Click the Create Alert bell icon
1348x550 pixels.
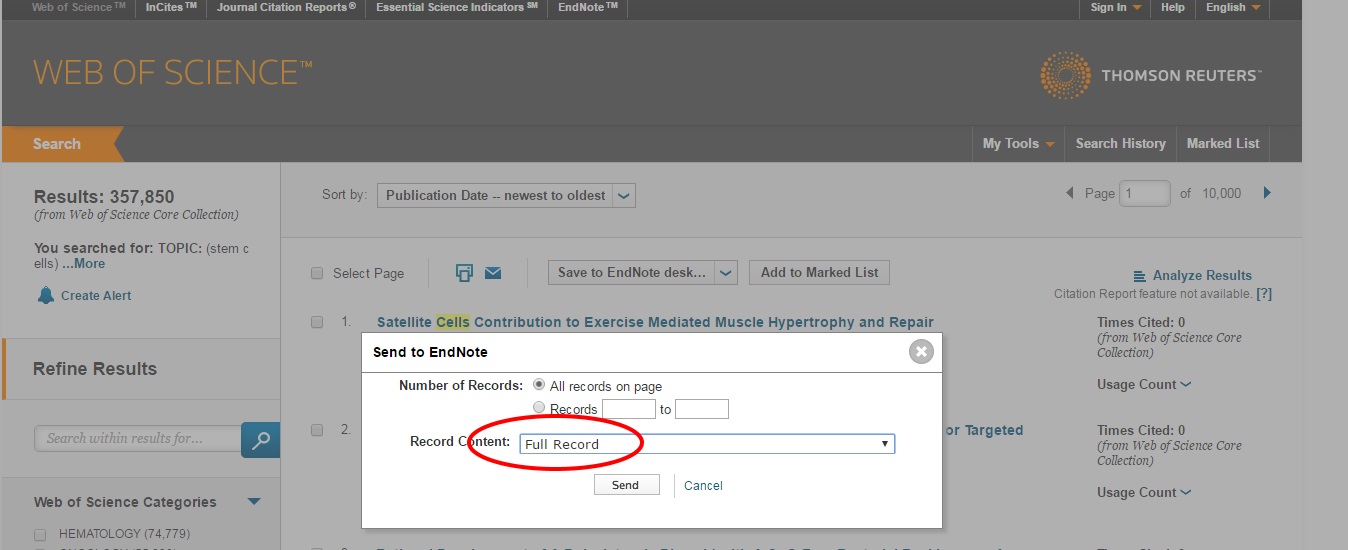(x=45, y=295)
